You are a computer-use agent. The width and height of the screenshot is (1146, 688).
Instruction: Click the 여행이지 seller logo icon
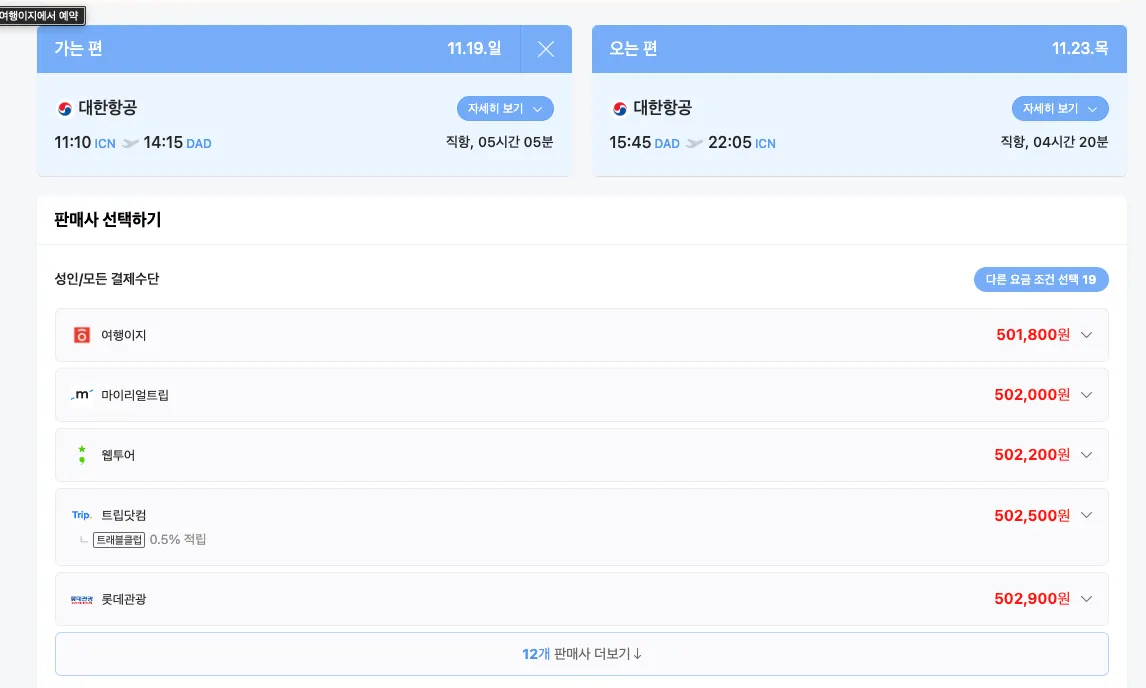tap(82, 335)
